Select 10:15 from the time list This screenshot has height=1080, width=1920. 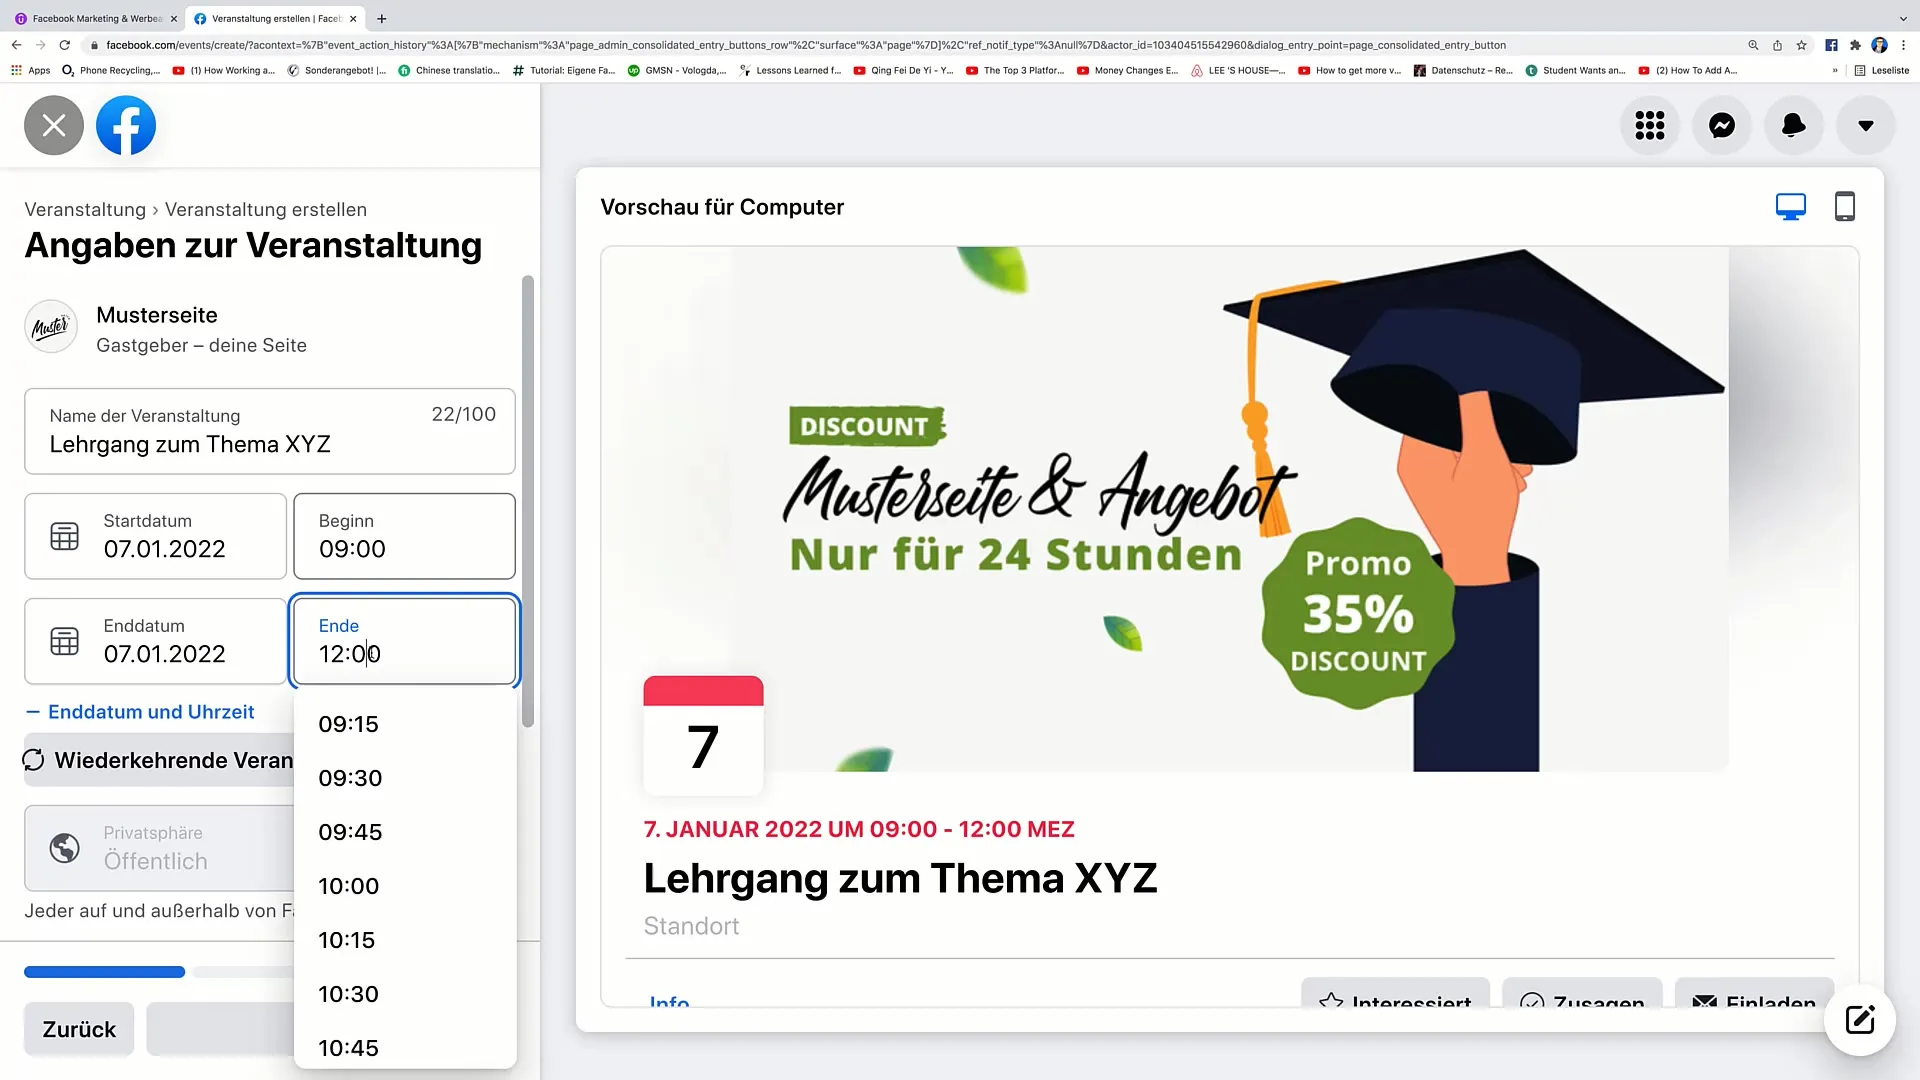pyautogui.click(x=405, y=940)
